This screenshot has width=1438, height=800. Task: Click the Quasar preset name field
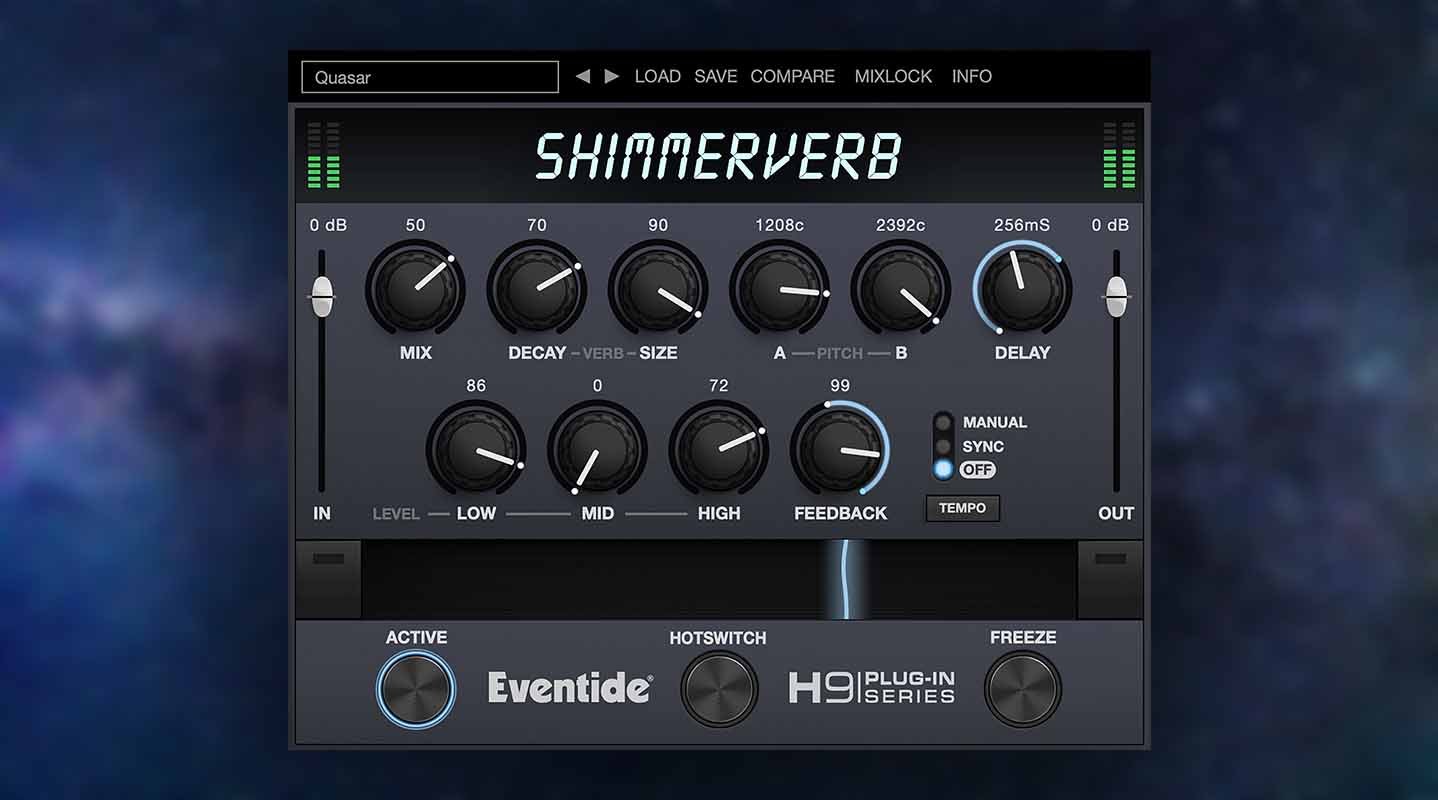tap(430, 76)
